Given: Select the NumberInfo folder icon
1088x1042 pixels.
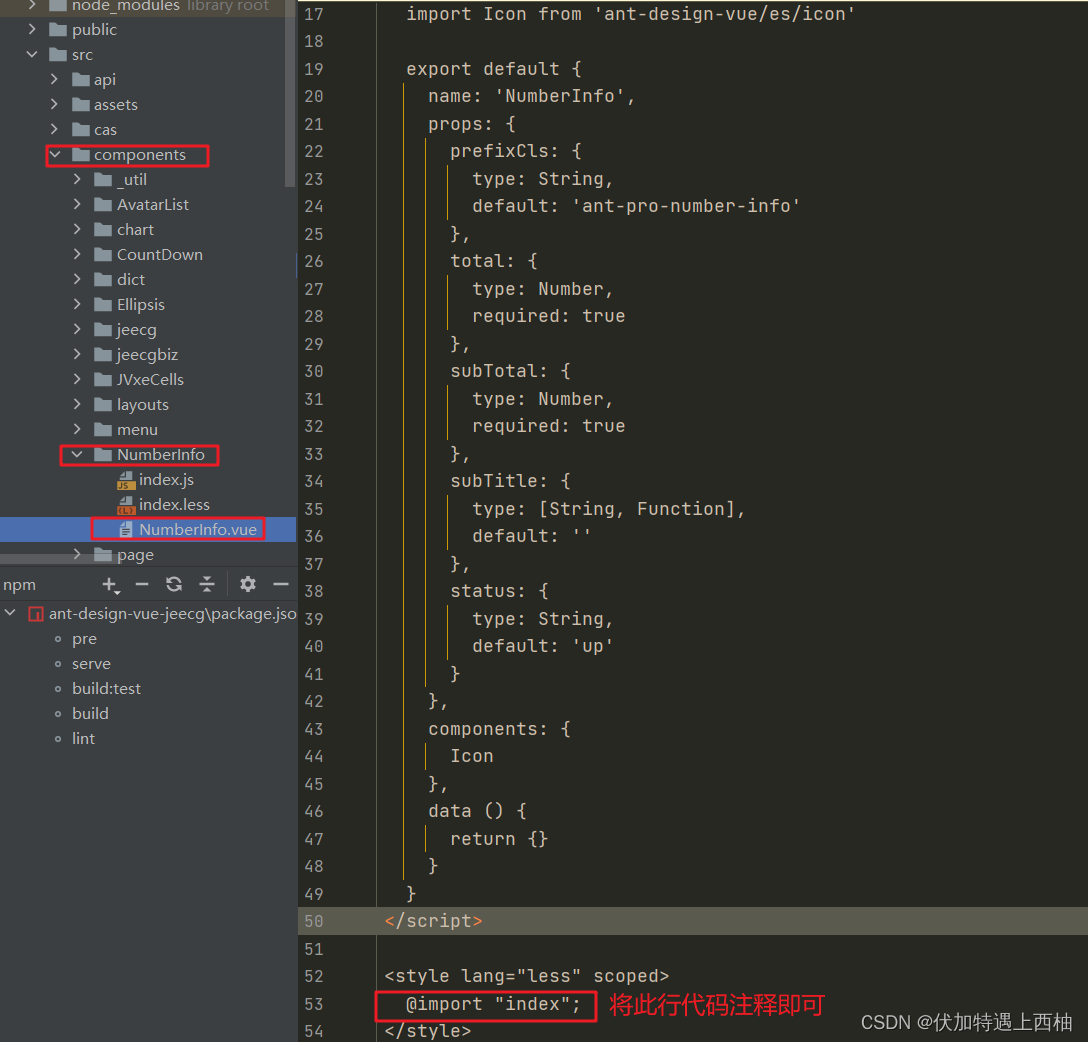Looking at the screenshot, I should tap(103, 454).
